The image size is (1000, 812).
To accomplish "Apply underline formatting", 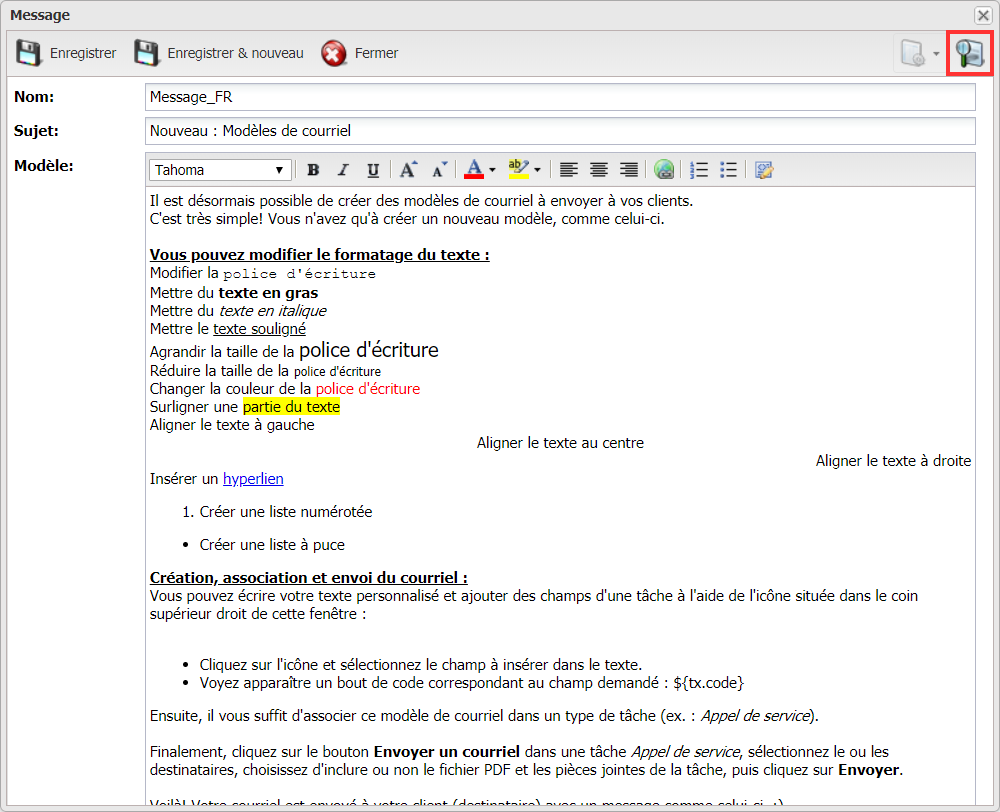I will 373,170.
